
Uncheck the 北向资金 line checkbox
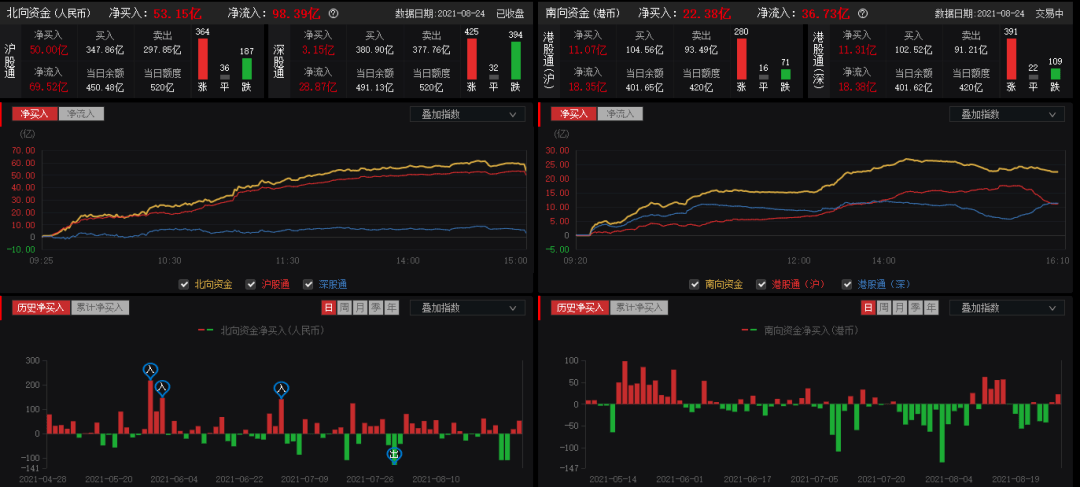(185, 284)
